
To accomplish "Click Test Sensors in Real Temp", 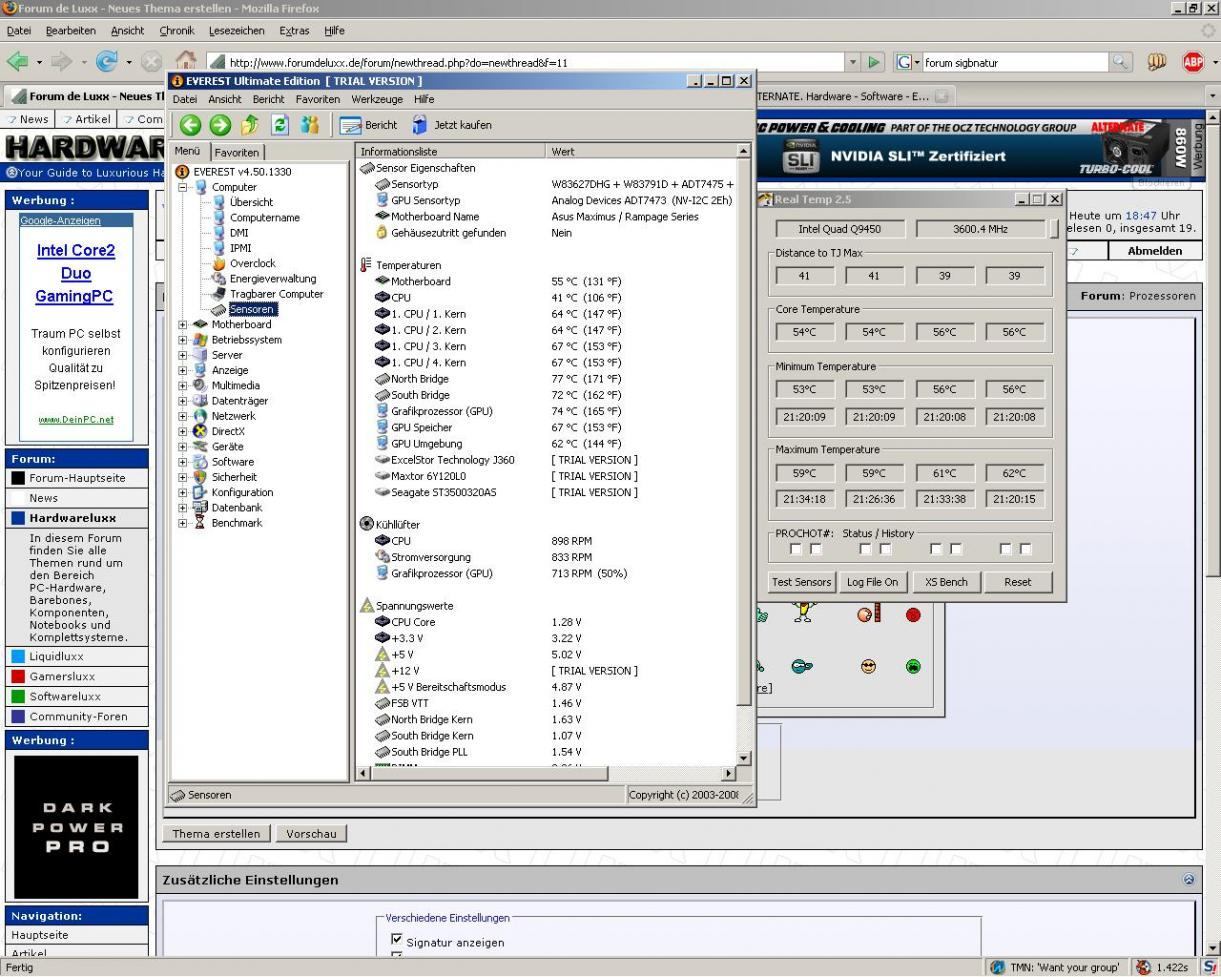I will (x=801, y=582).
